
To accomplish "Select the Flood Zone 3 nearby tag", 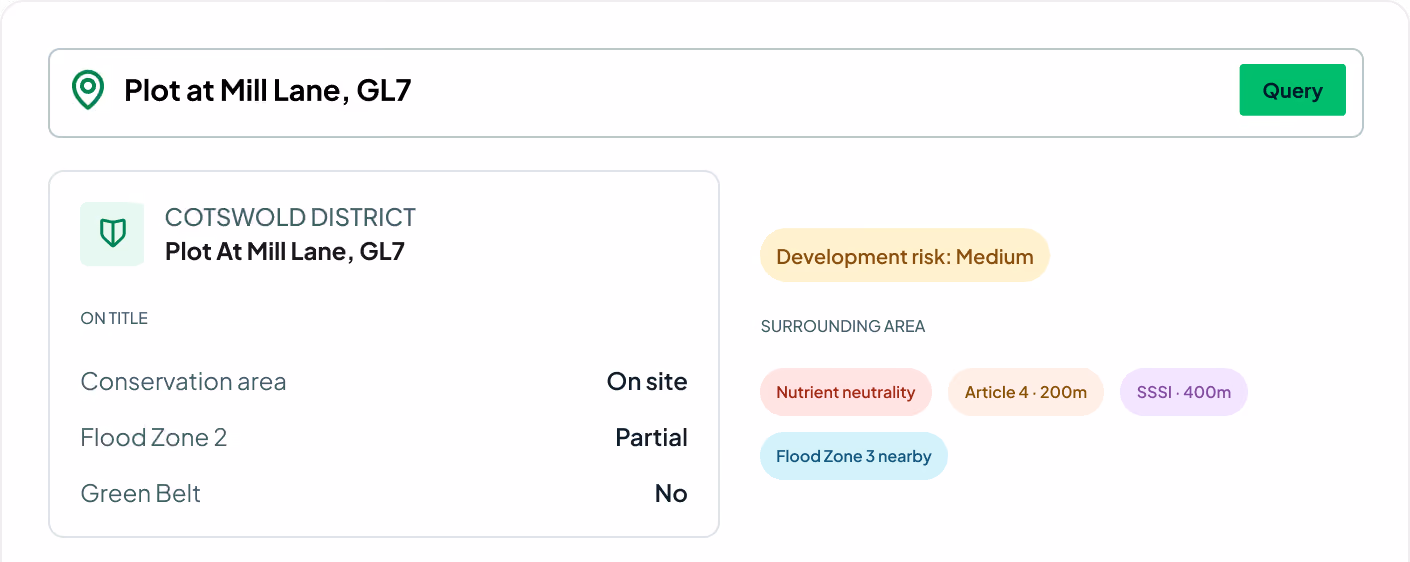I will tap(853, 456).
